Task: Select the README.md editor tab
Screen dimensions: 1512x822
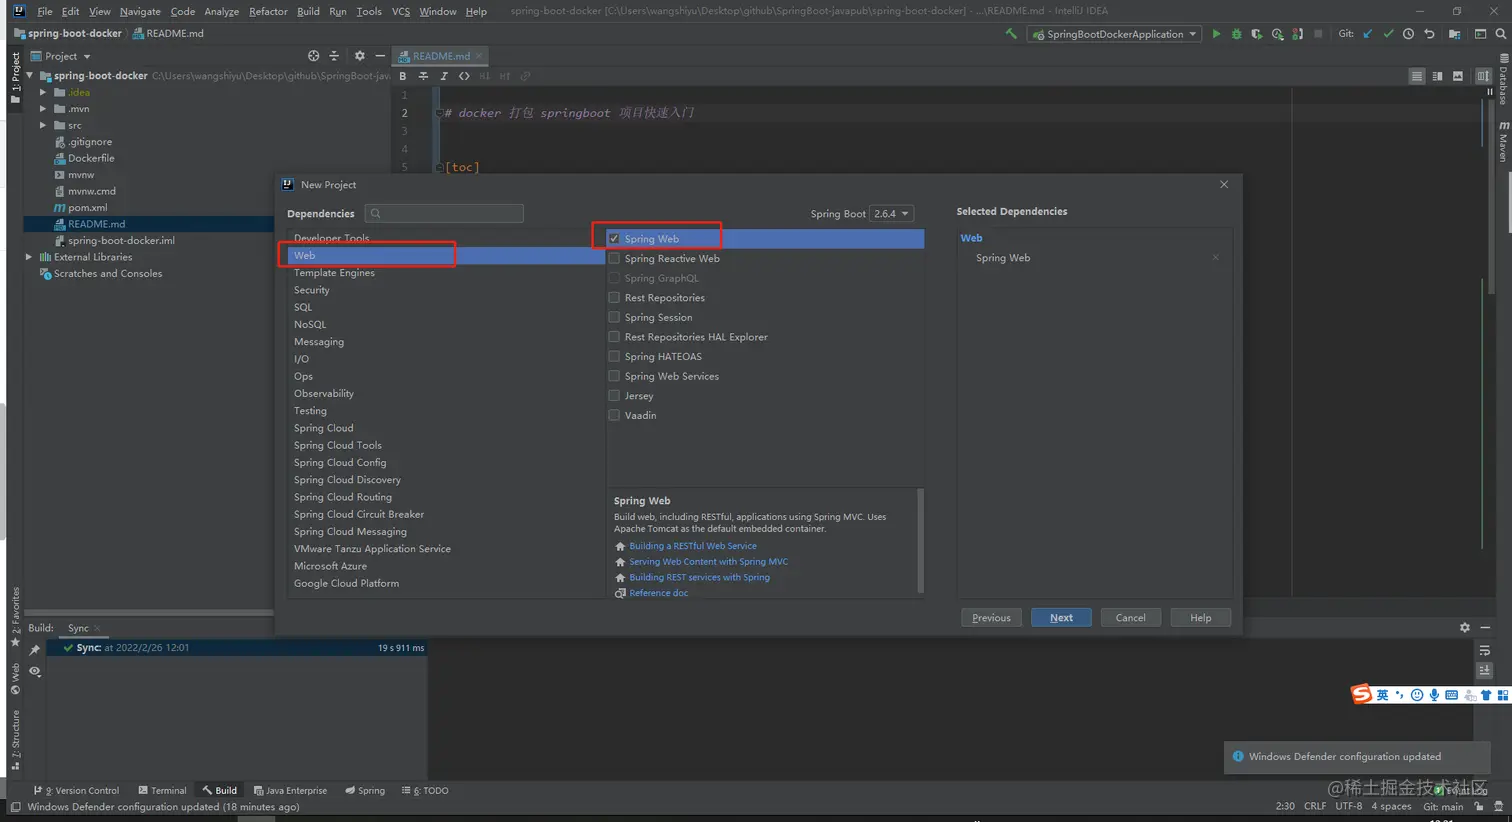Action: tap(440, 56)
